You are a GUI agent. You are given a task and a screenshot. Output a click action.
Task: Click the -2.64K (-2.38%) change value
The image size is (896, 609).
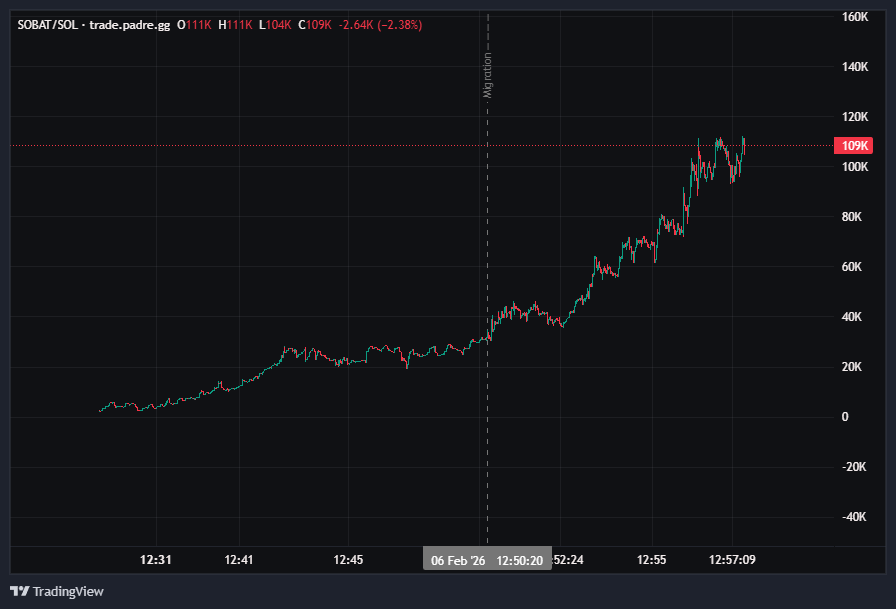[x=381, y=25]
